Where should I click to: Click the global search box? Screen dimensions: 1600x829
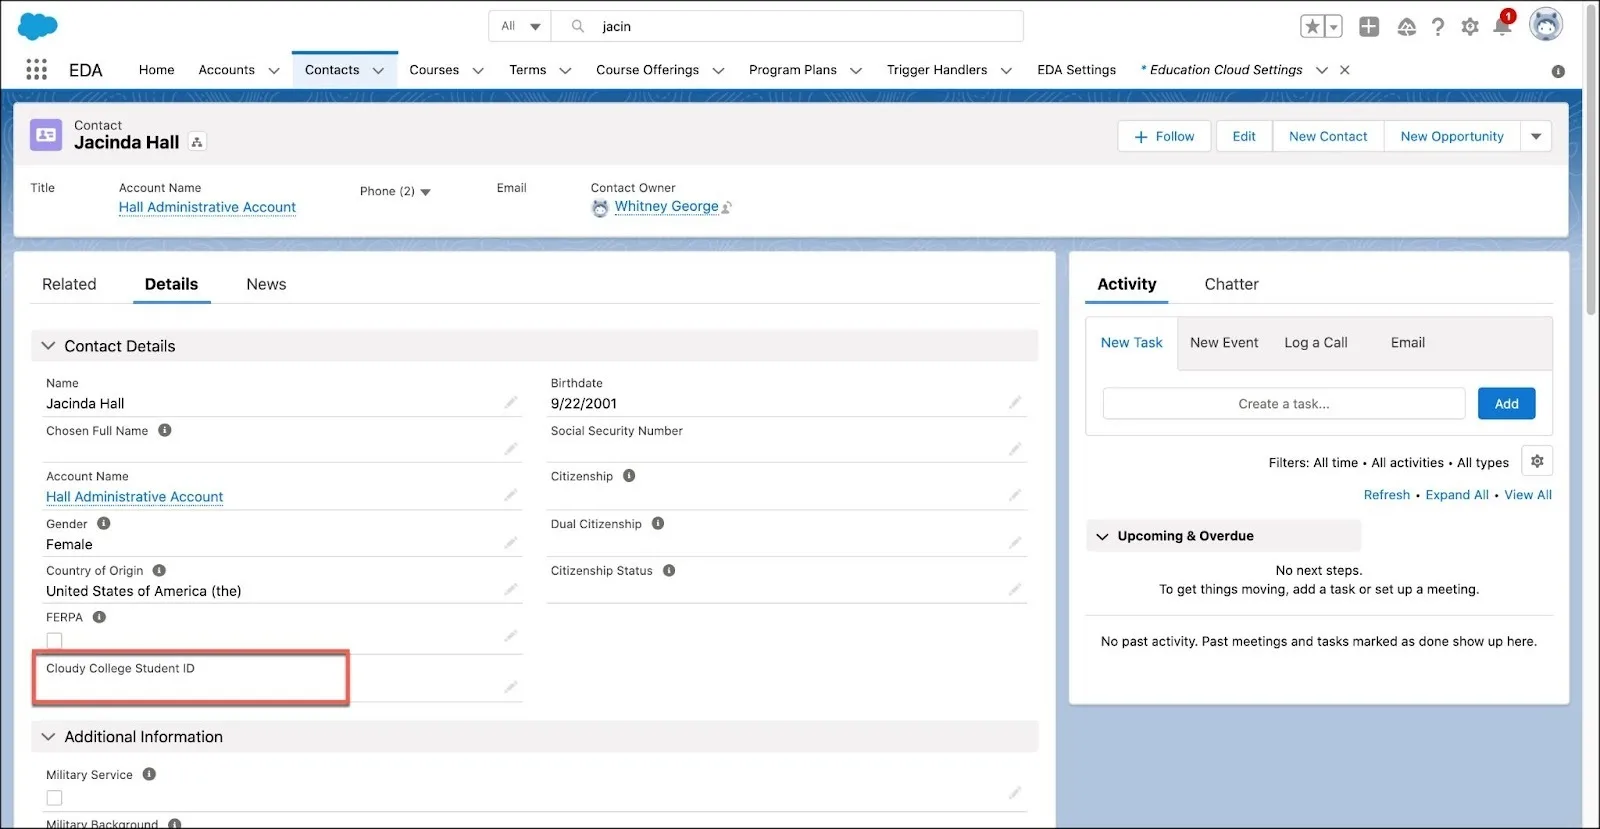pyautogui.click(x=788, y=26)
